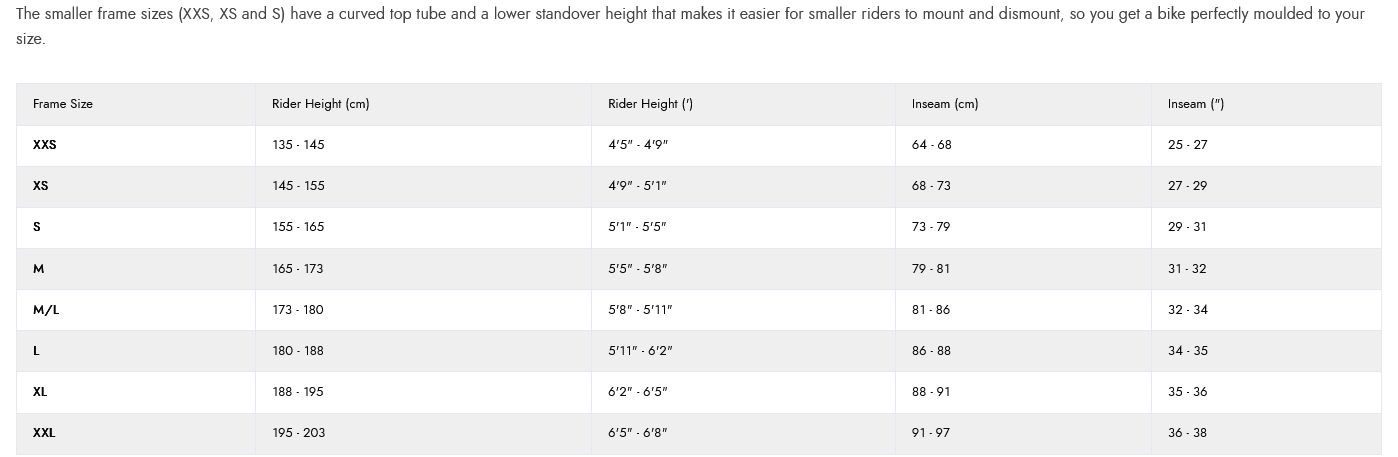Click the Rider Height (') column header
This screenshot has width=1398, height=457.
[x=650, y=104]
